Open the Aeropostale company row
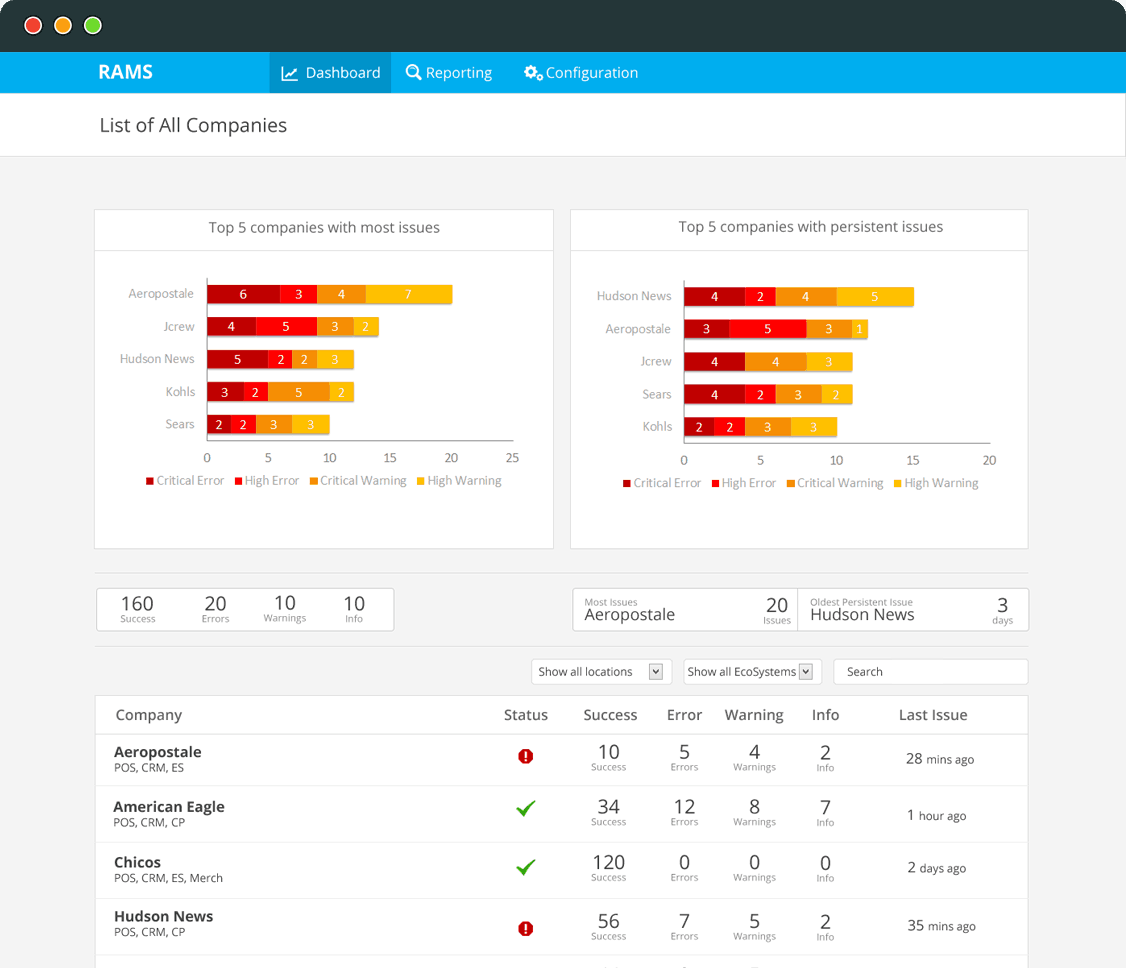The image size is (1126, 968). click(562, 760)
